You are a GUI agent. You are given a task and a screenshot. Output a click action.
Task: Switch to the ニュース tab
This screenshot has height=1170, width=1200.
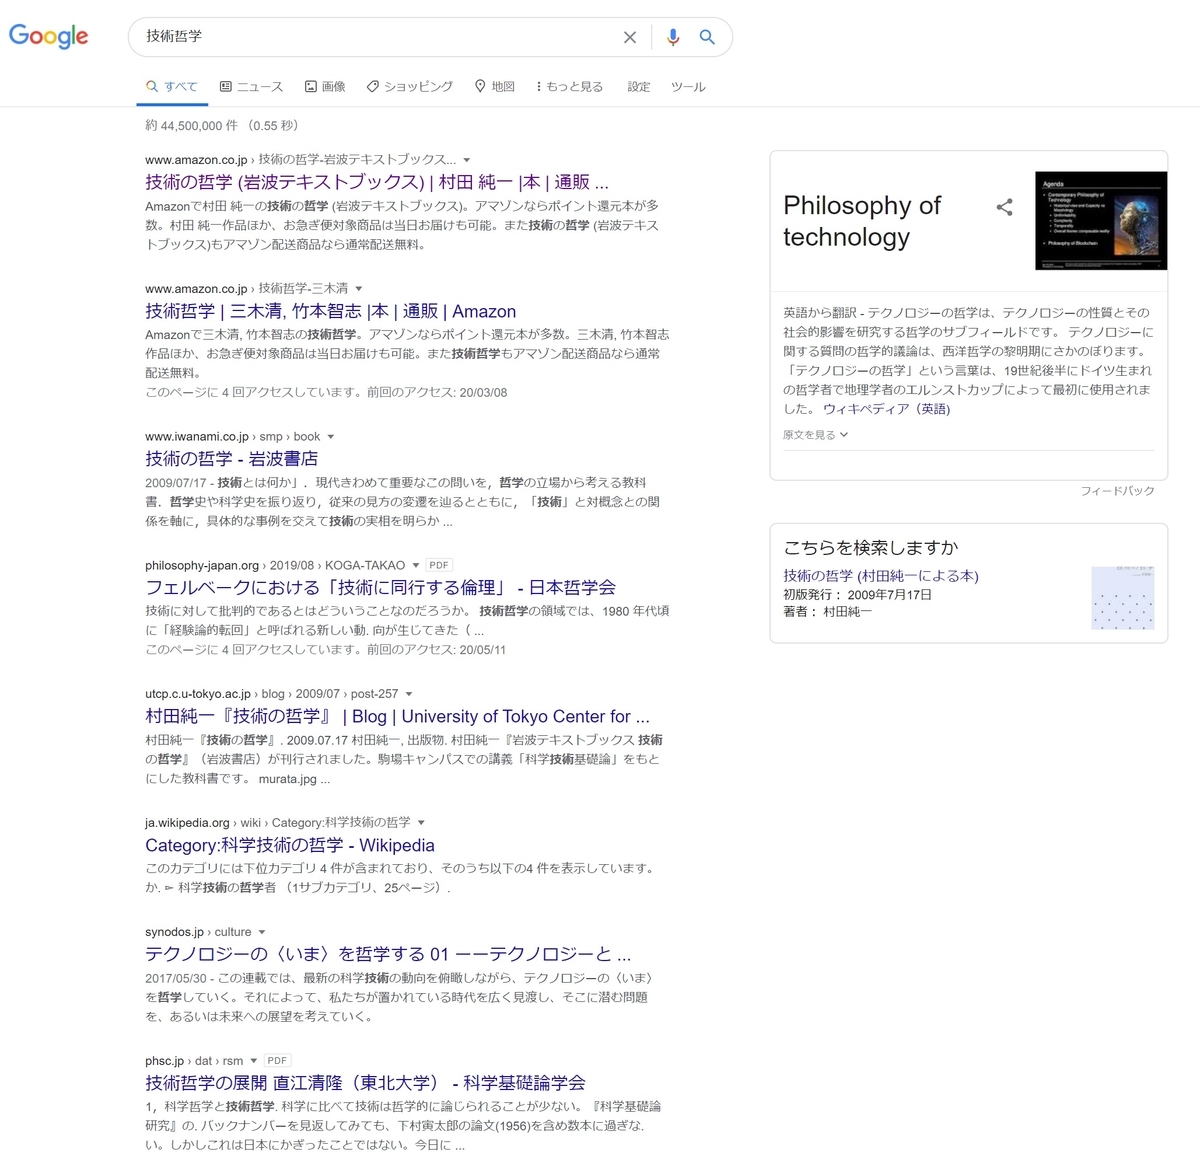pos(252,87)
